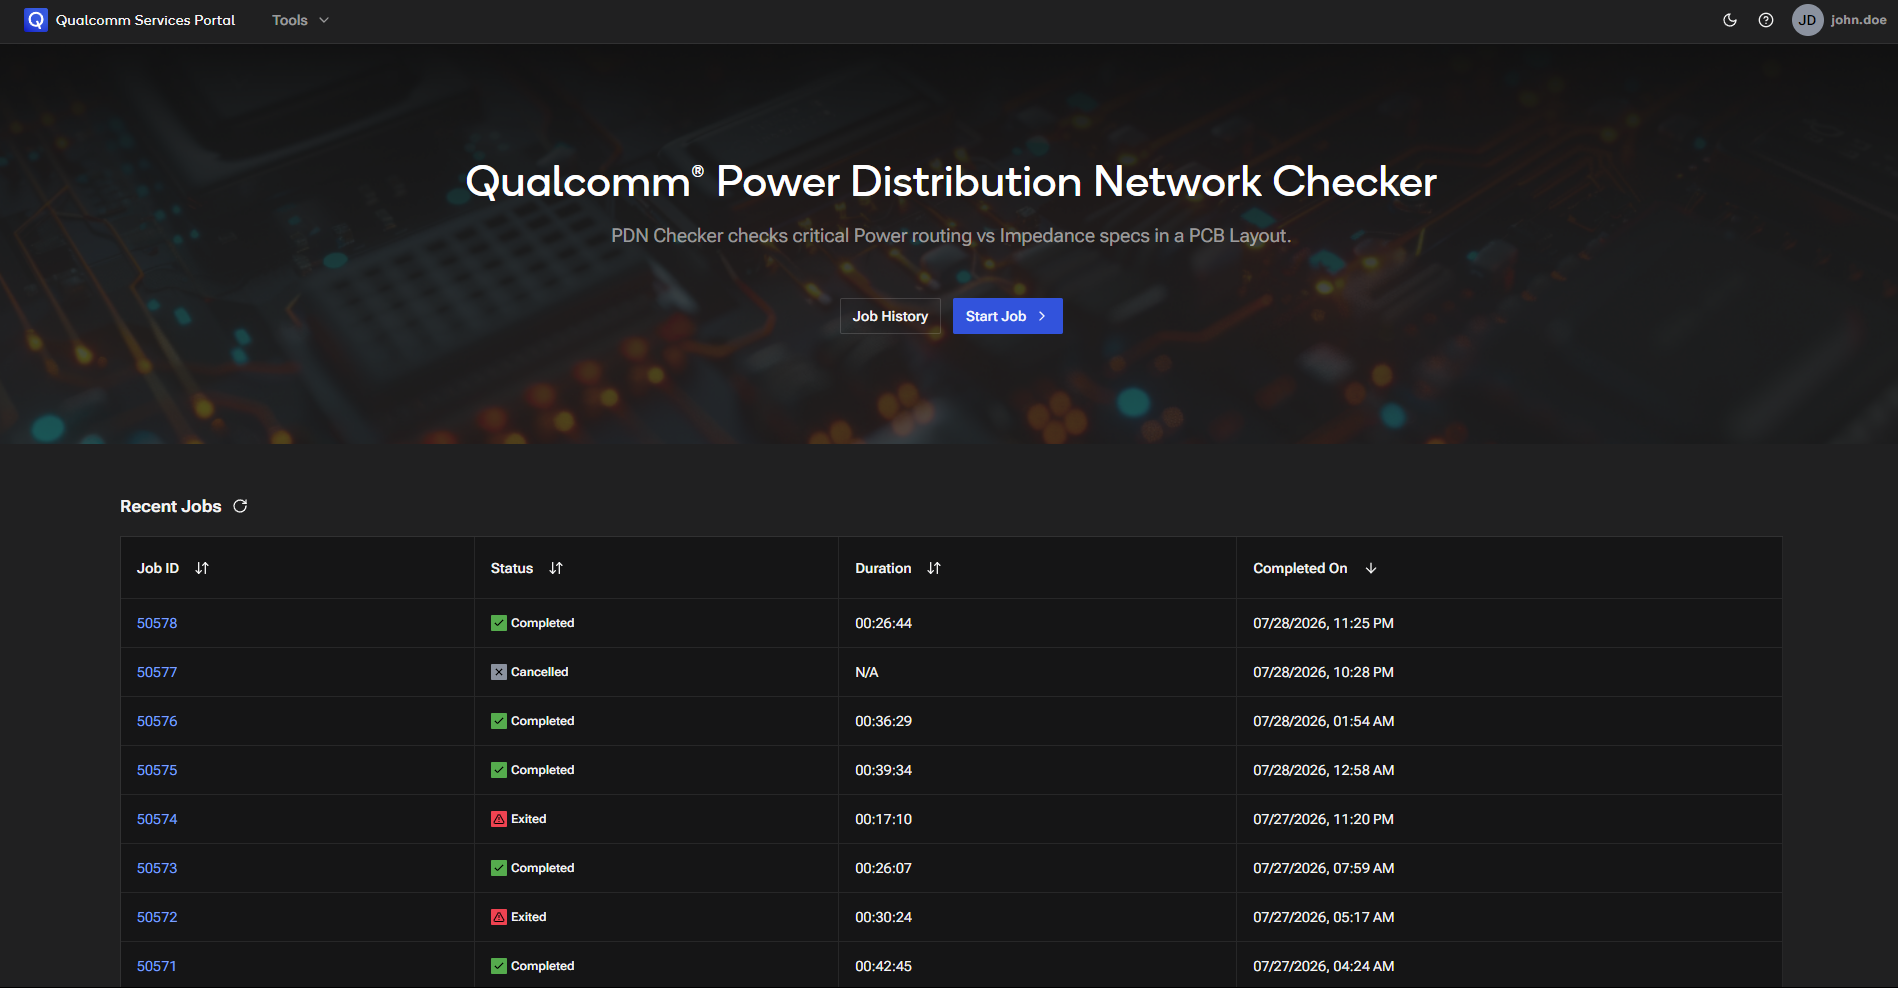Screen dimensions: 1898x988
Task: Sort the table by Job ID
Action: tap(202, 568)
